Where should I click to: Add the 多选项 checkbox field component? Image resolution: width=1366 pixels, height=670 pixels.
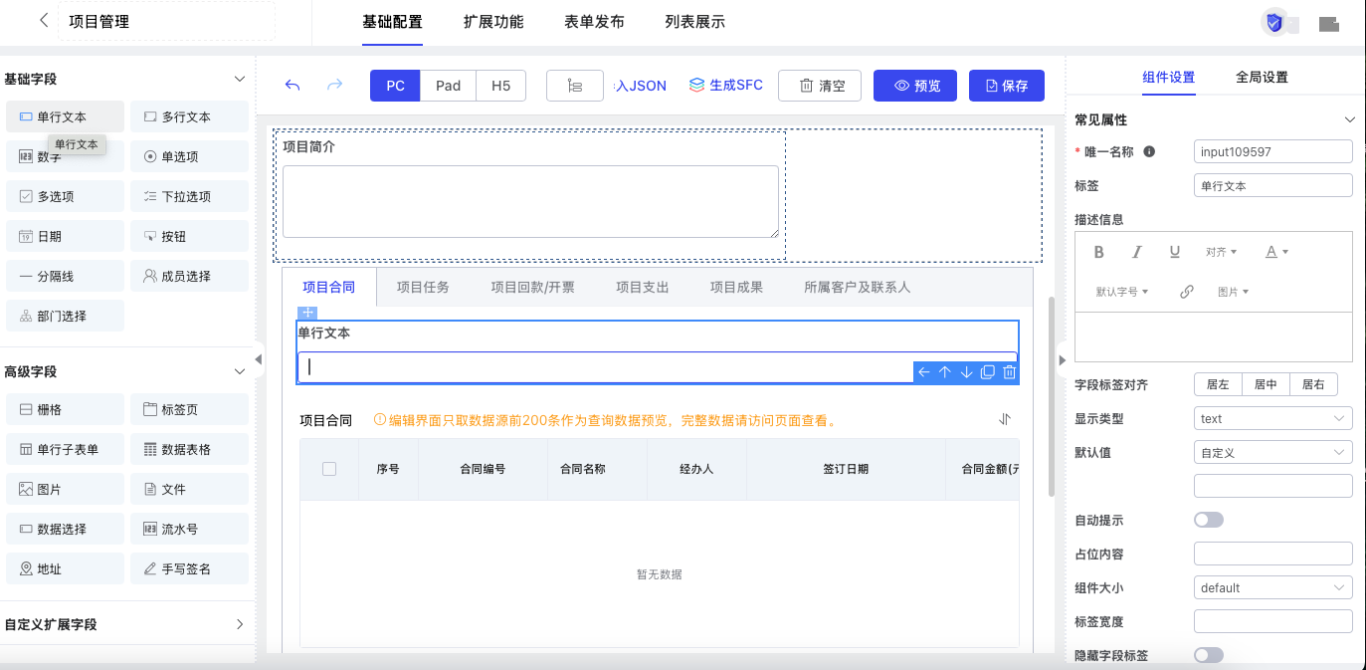click(65, 196)
